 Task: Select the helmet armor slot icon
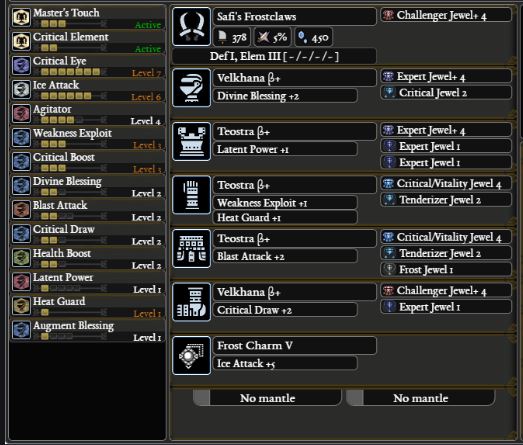click(x=191, y=88)
